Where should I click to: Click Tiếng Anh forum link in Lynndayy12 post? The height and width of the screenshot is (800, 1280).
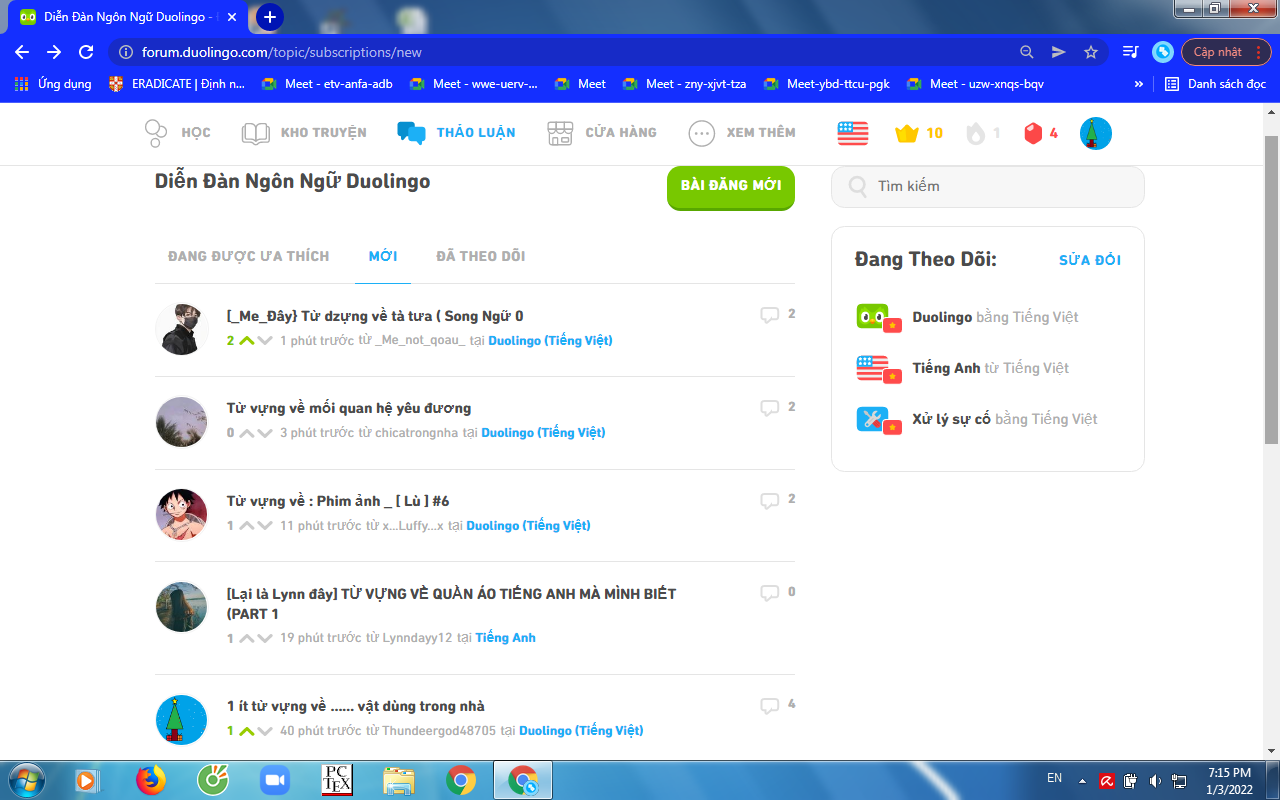point(506,638)
